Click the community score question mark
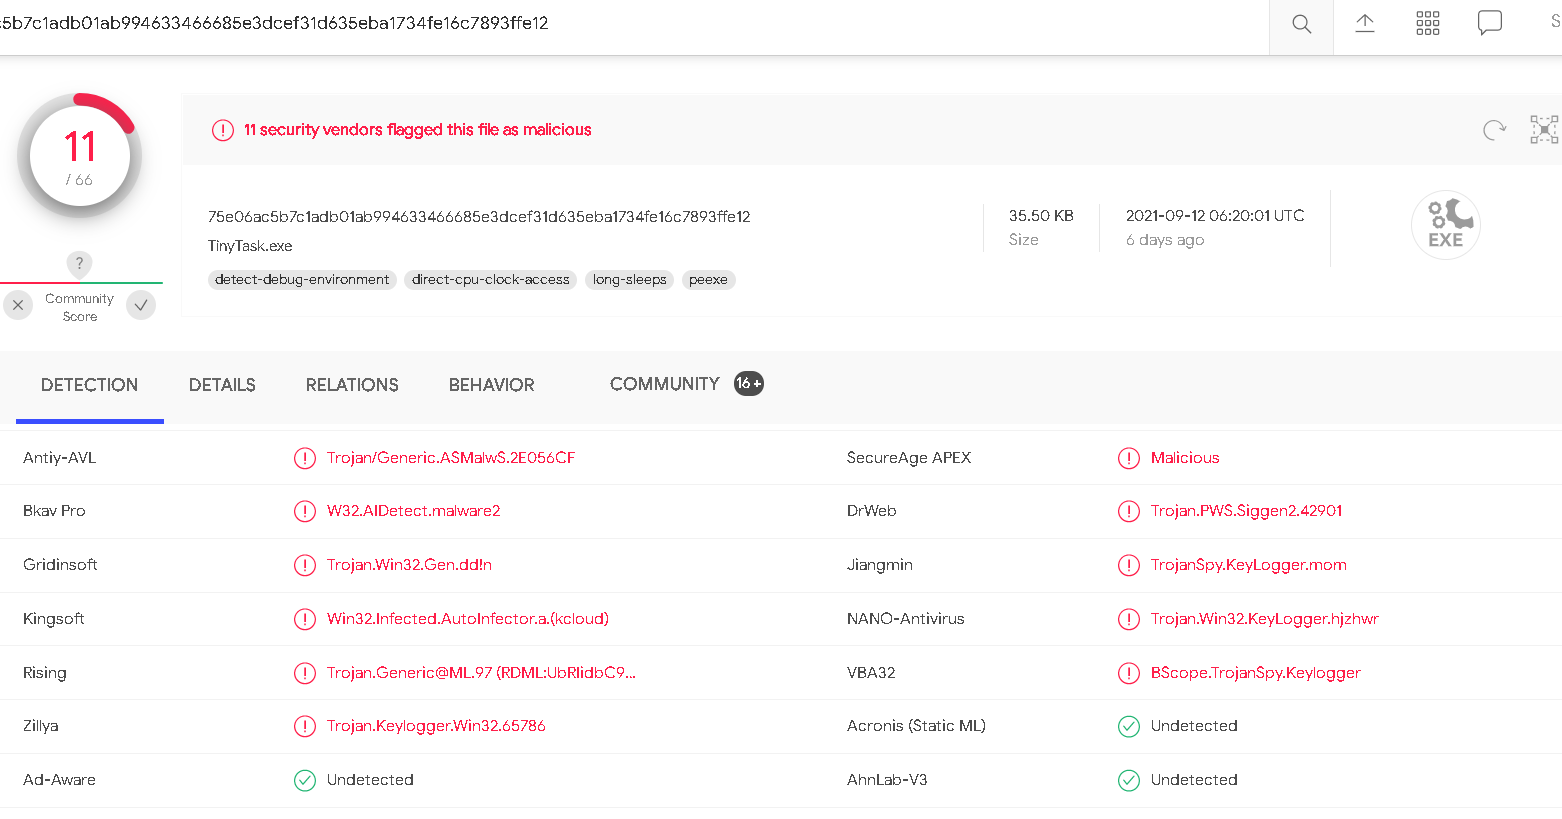Image resolution: width=1562 pixels, height=819 pixels. point(79,263)
